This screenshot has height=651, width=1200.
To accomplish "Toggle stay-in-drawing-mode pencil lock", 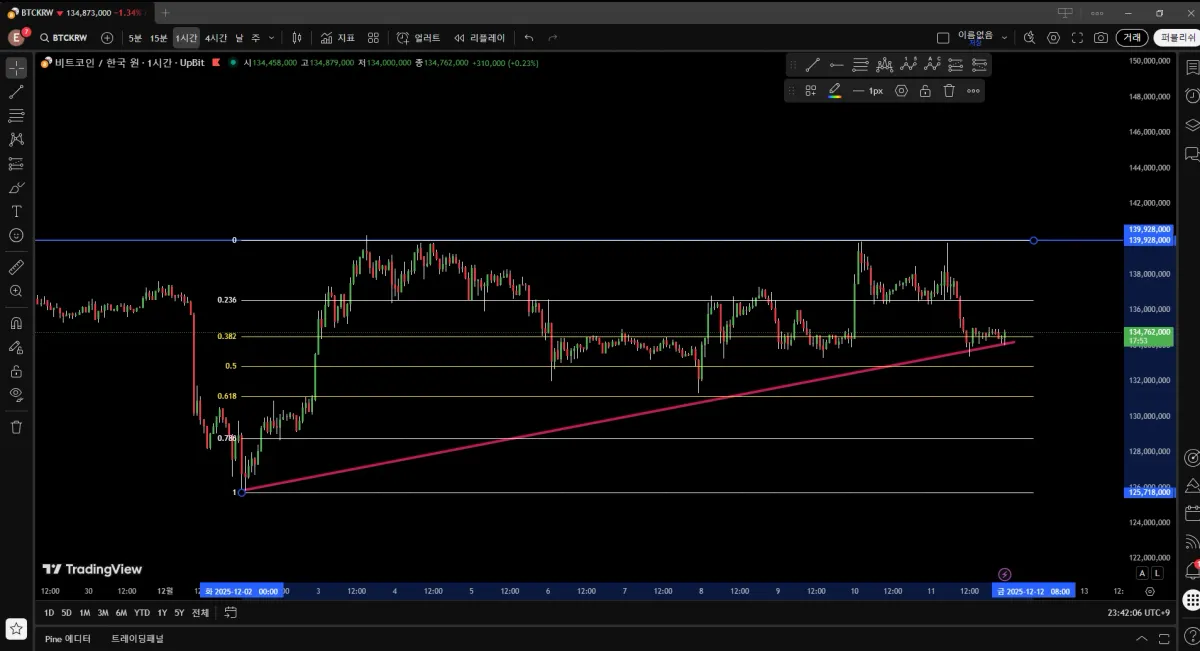I will coord(16,347).
